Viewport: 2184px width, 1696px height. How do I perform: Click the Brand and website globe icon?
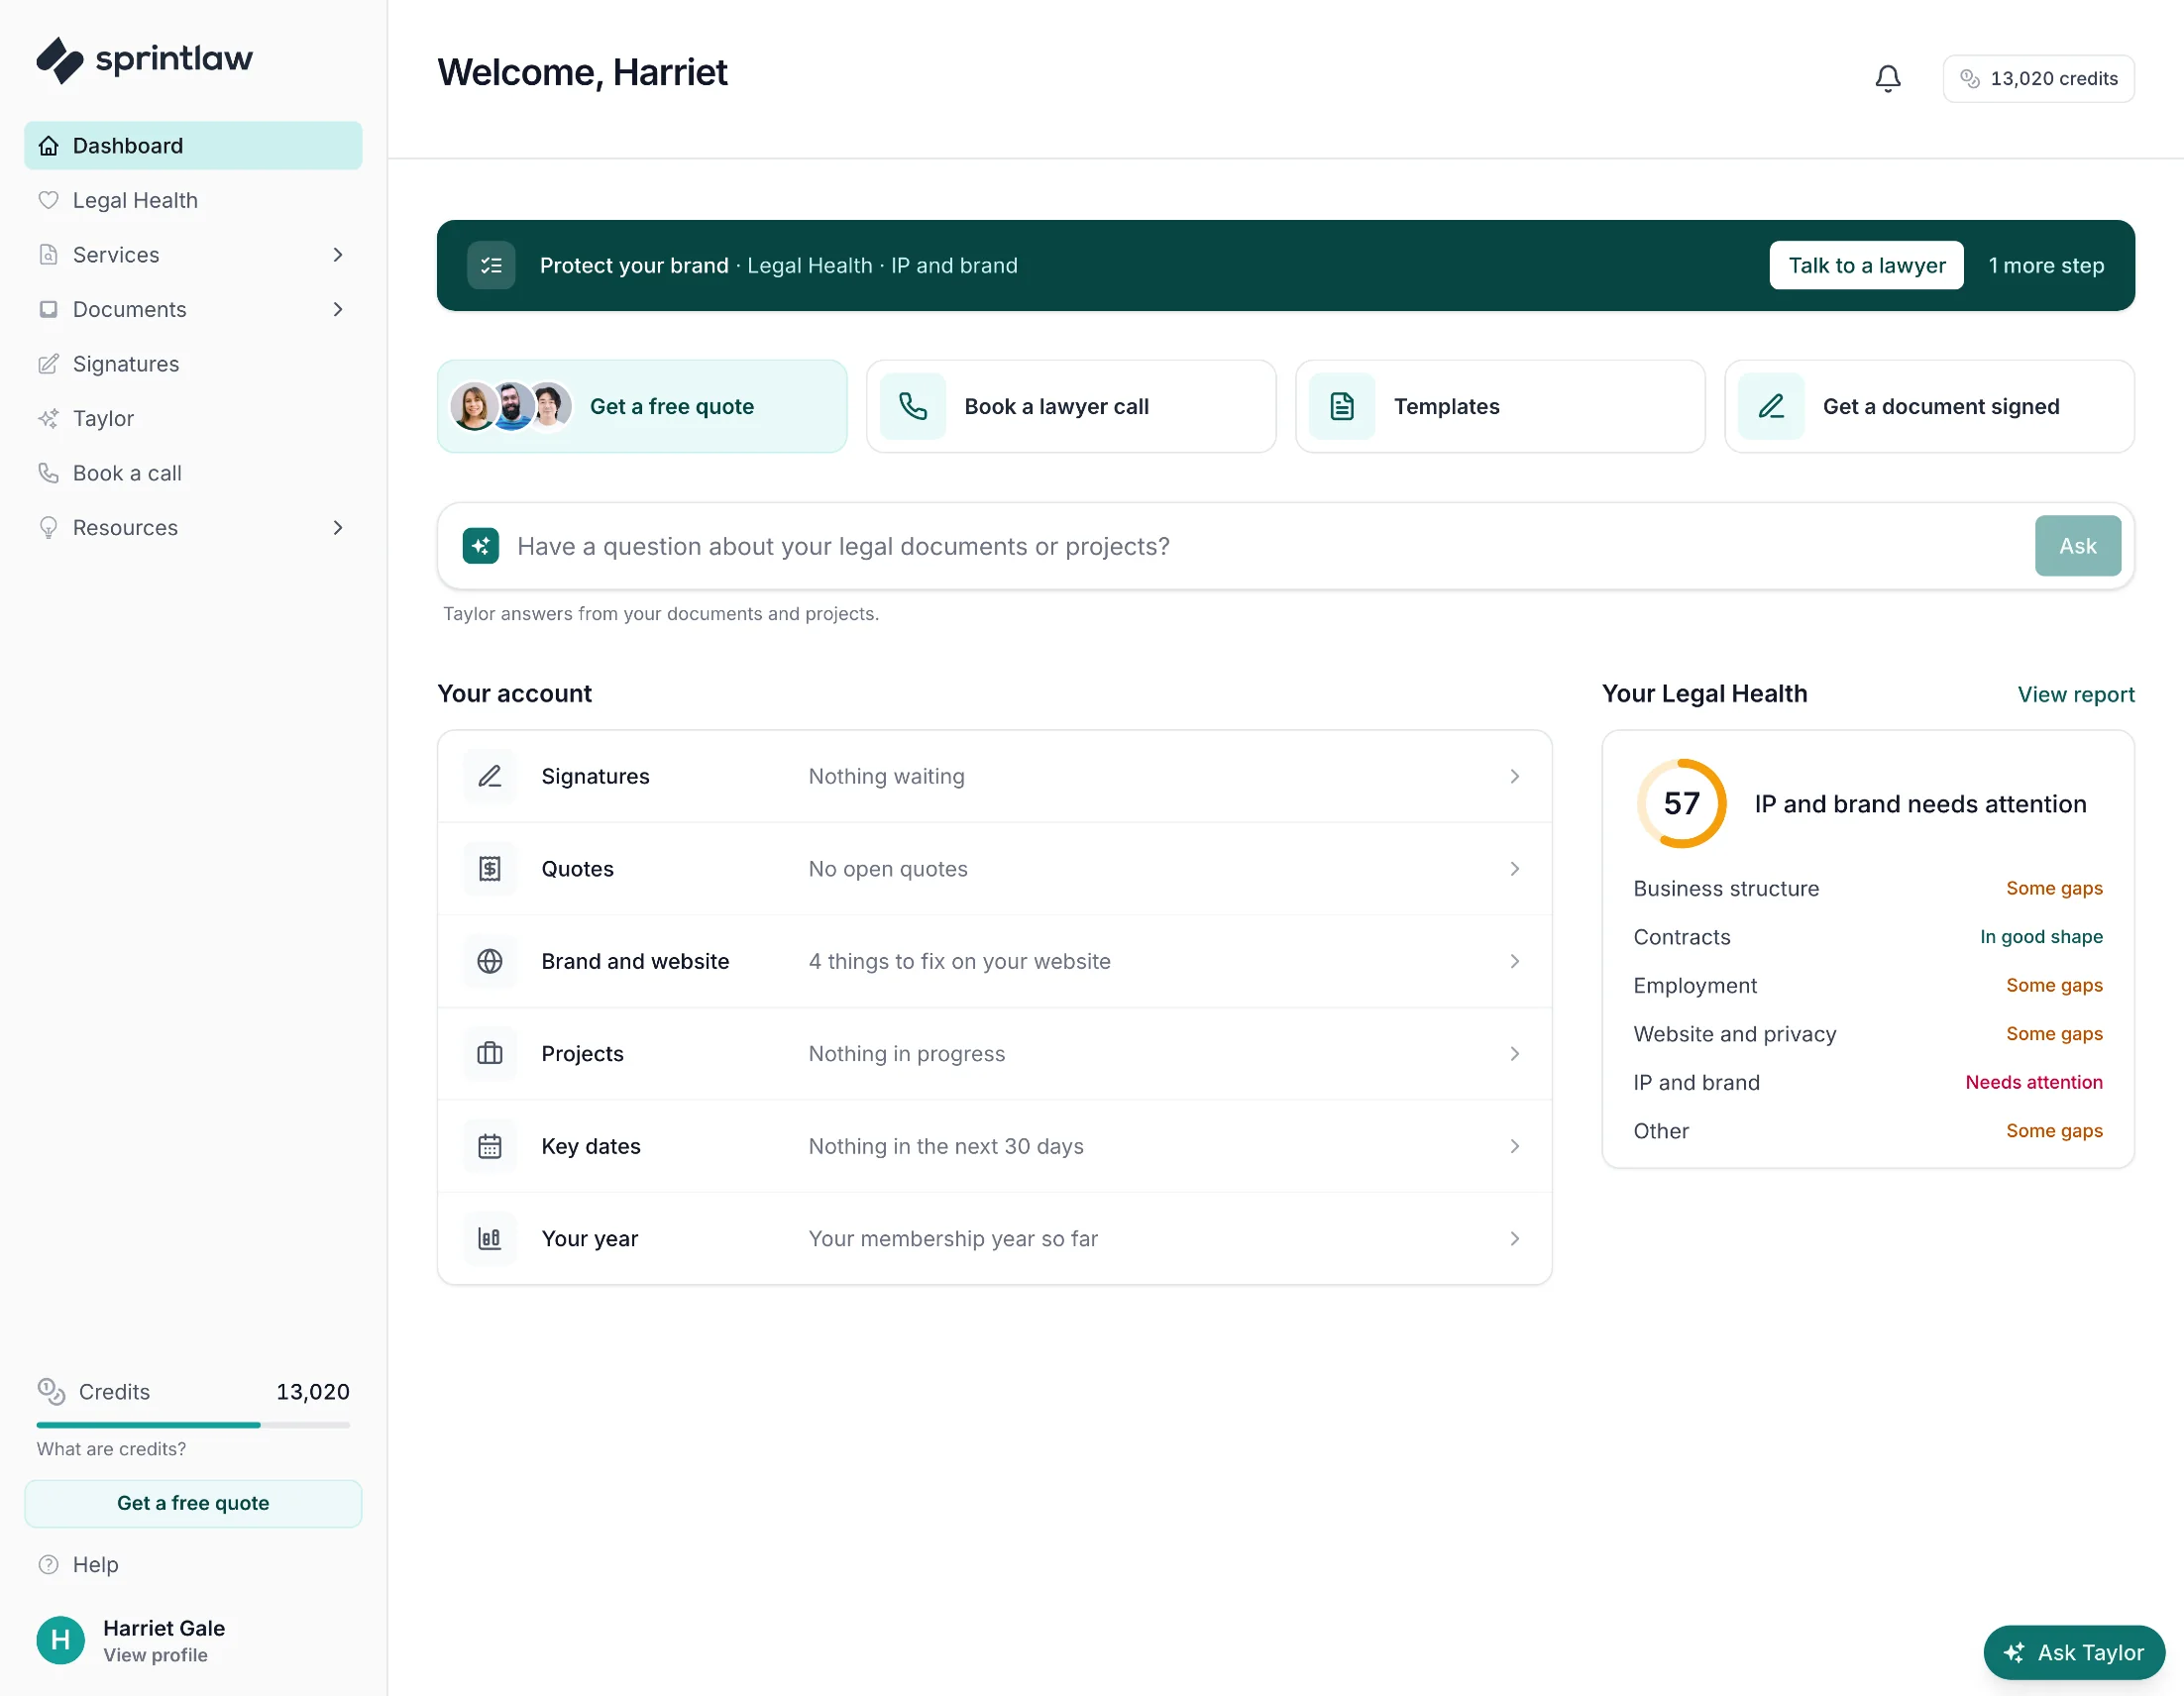490,961
